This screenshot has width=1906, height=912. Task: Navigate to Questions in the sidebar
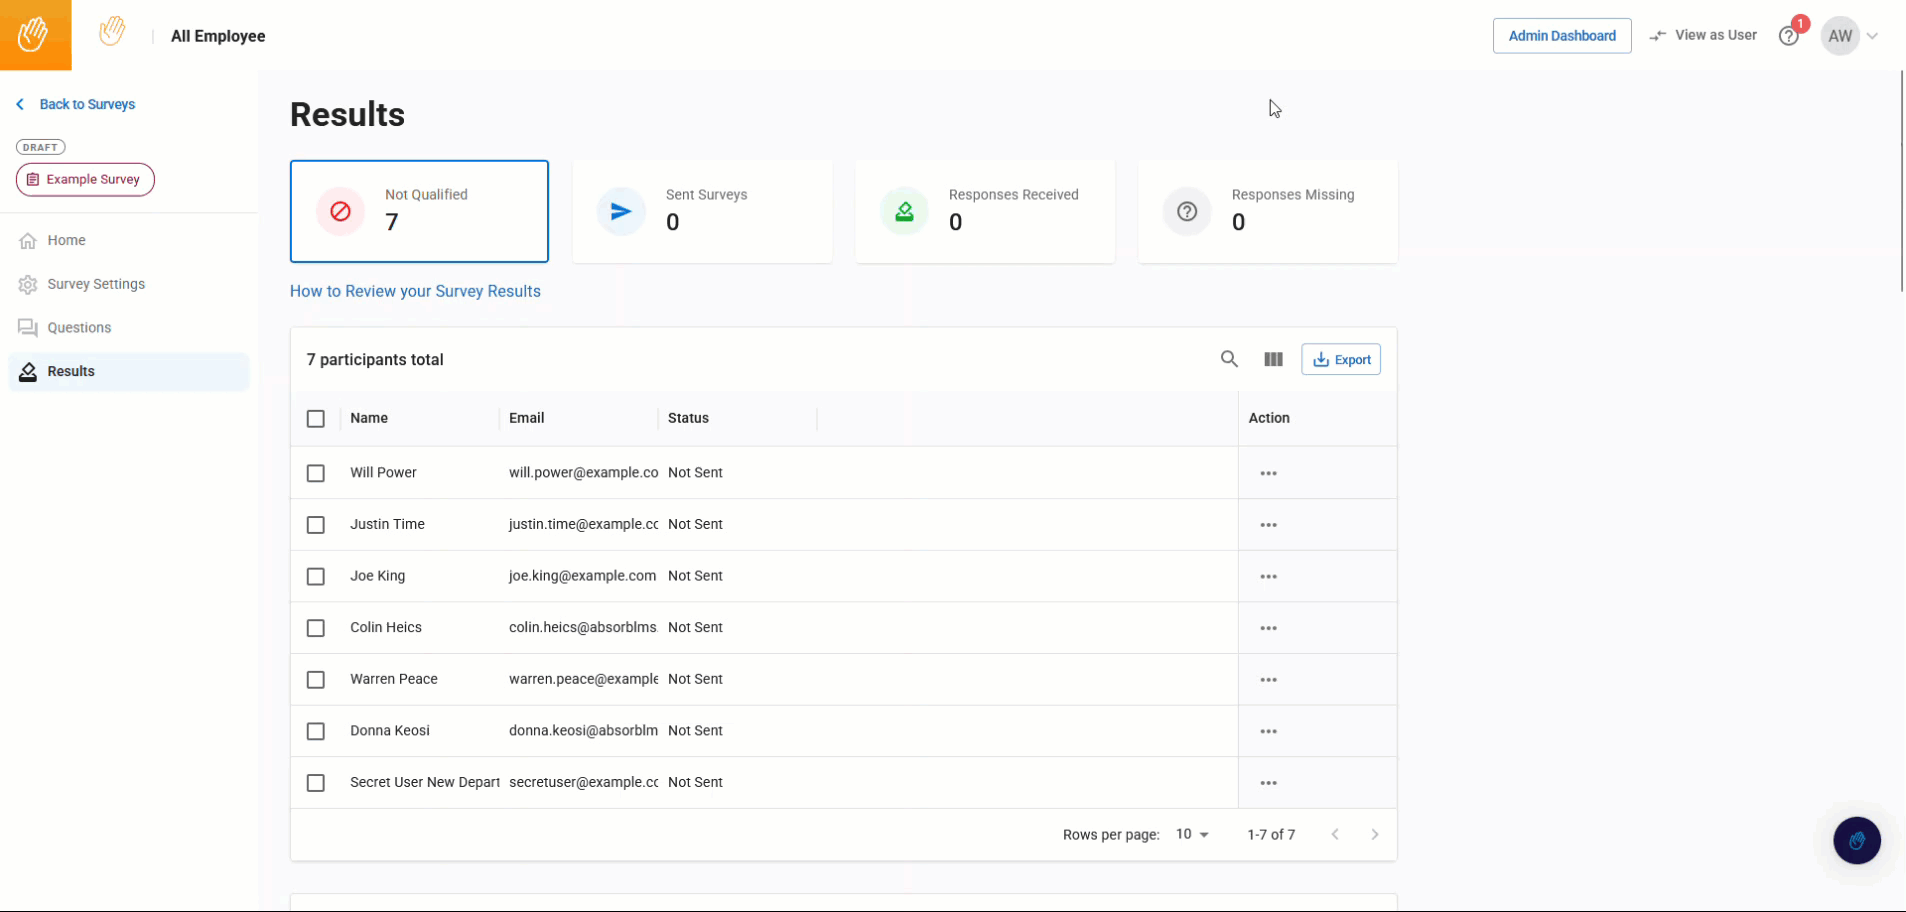coord(79,328)
